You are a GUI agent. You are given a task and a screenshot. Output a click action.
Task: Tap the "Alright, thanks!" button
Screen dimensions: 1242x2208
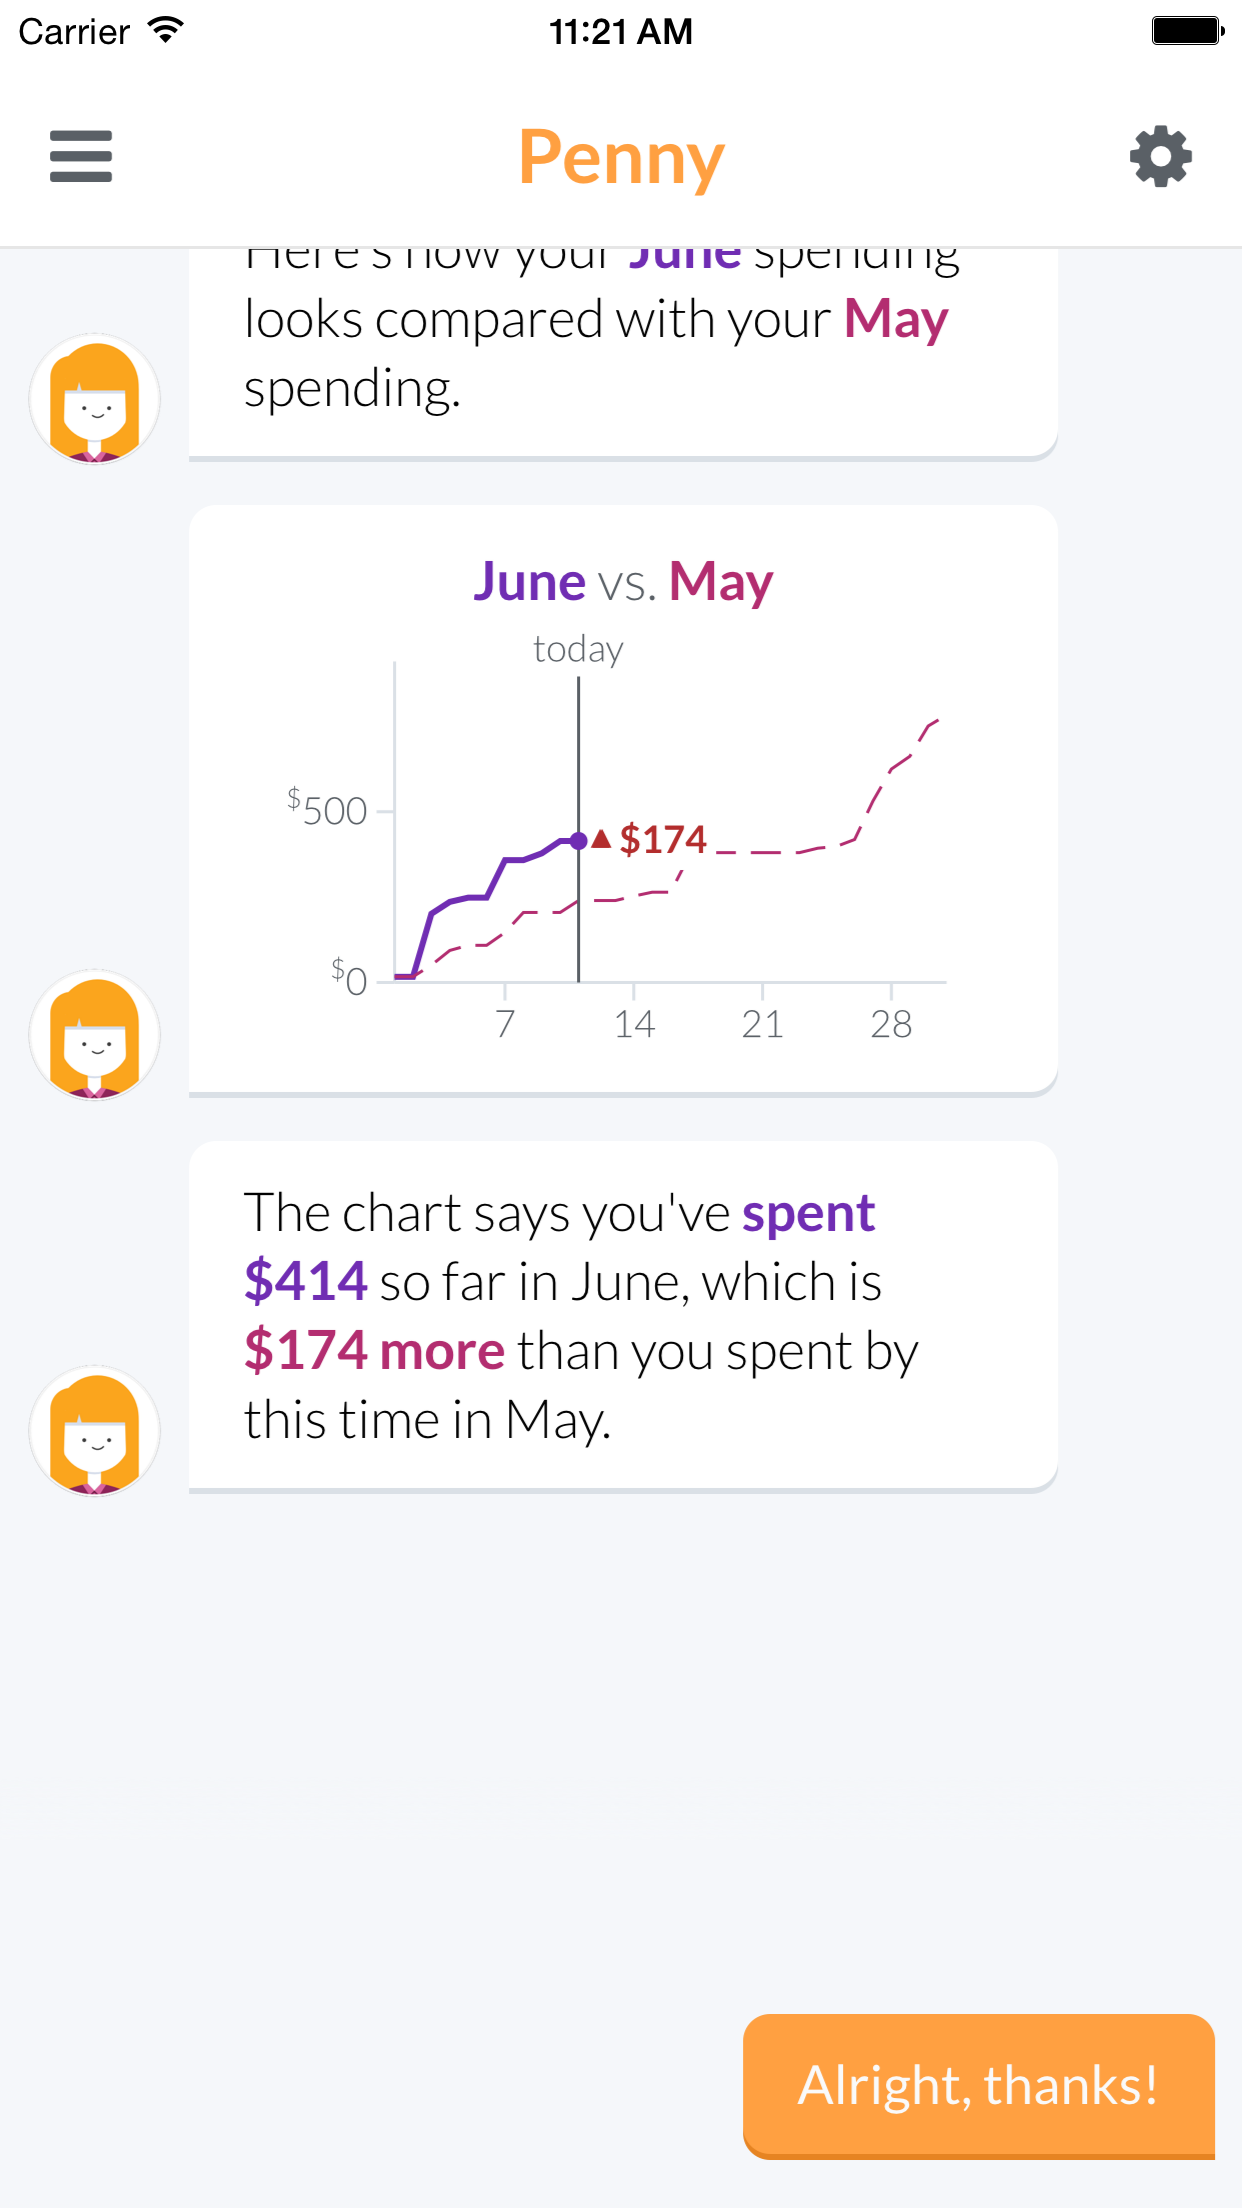tap(978, 2086)
